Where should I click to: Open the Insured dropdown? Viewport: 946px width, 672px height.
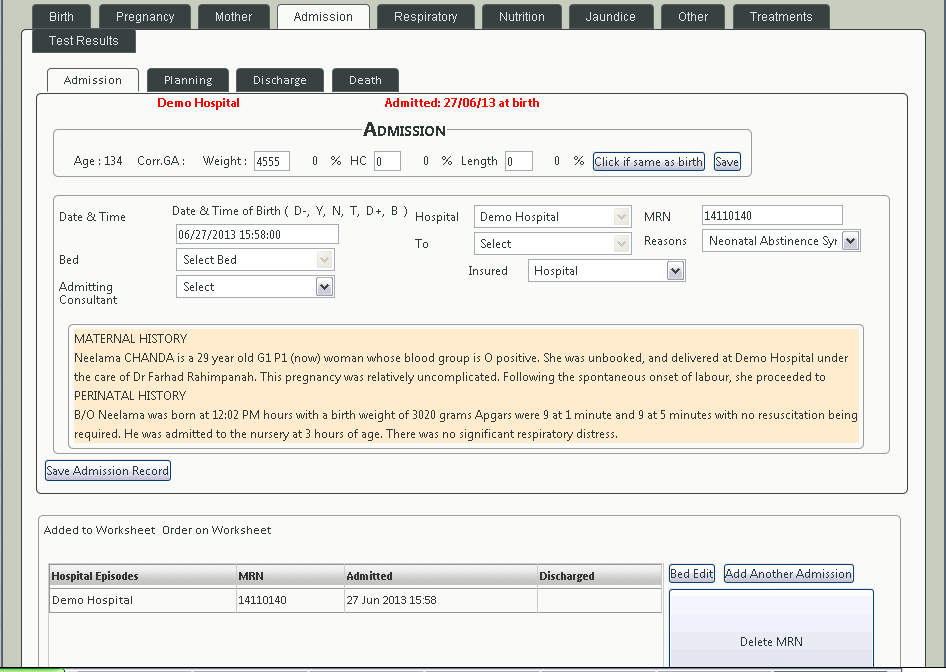606,271
